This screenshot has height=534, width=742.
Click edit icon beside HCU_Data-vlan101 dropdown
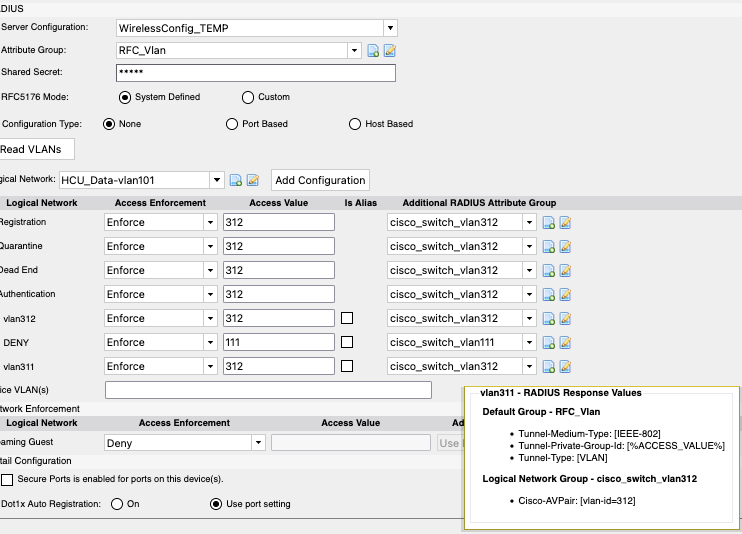(253, 180)
